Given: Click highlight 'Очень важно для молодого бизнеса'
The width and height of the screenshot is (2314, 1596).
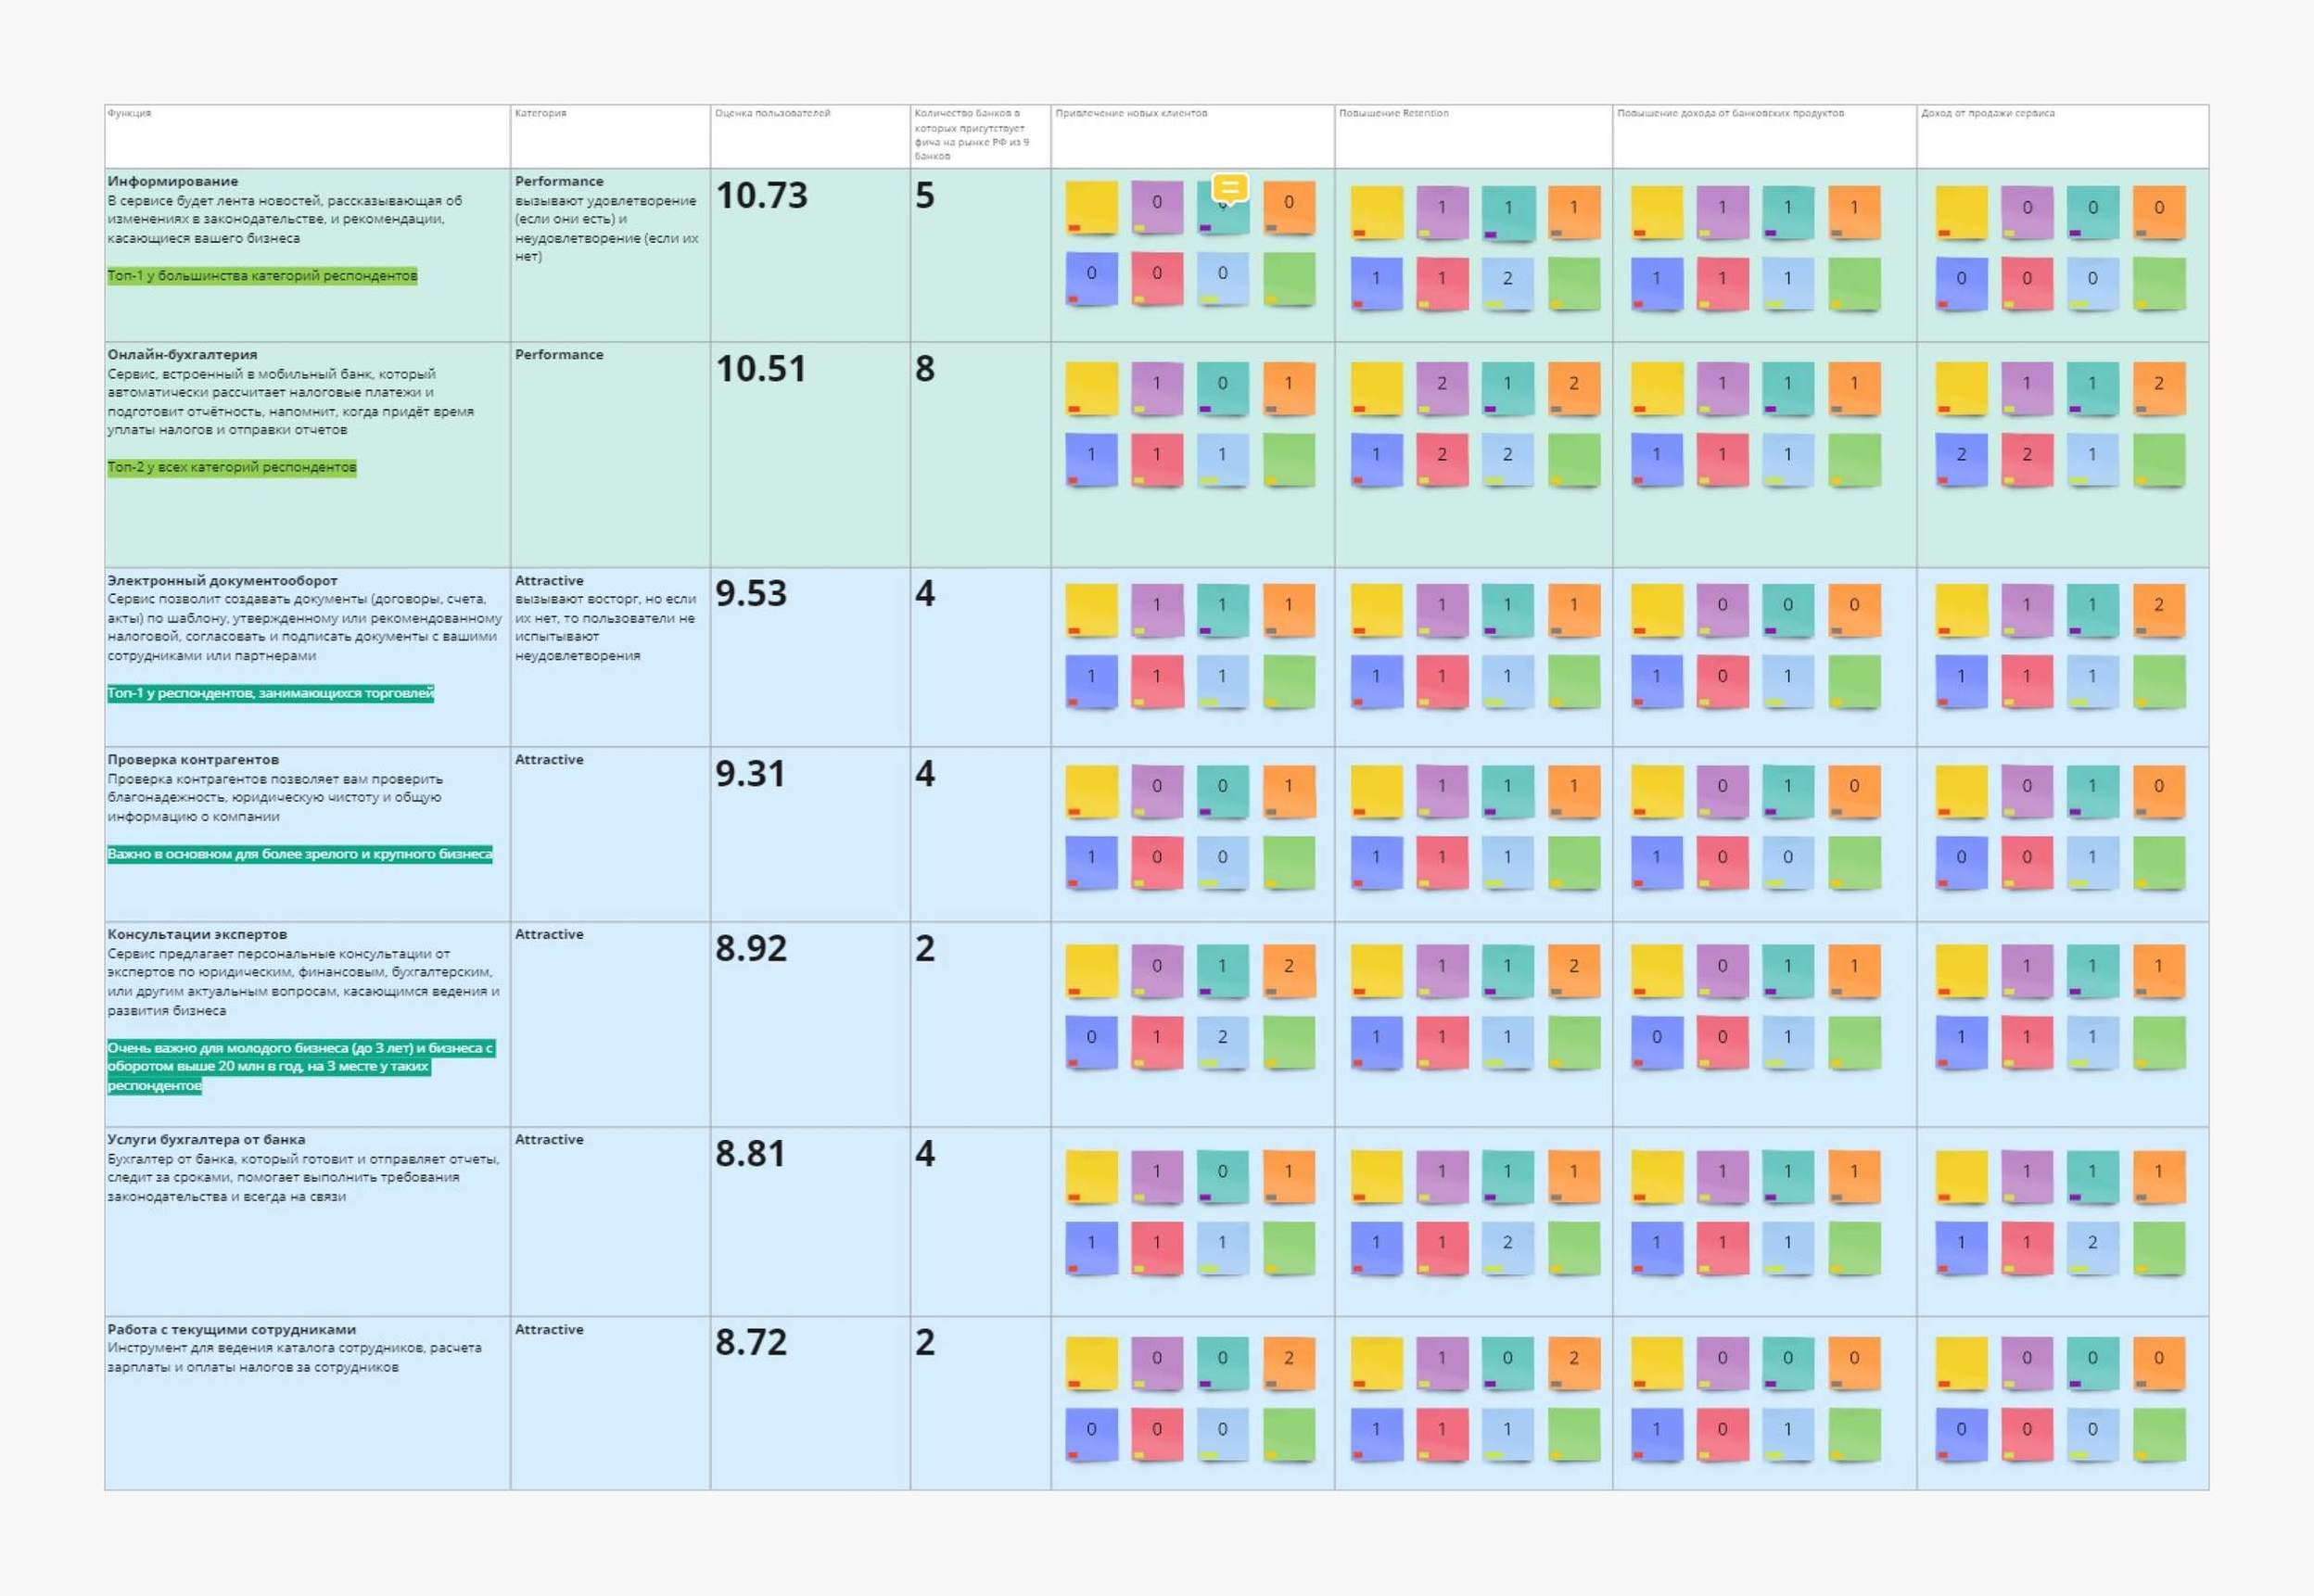Looking at the screenshot, I should [301, 1066].
